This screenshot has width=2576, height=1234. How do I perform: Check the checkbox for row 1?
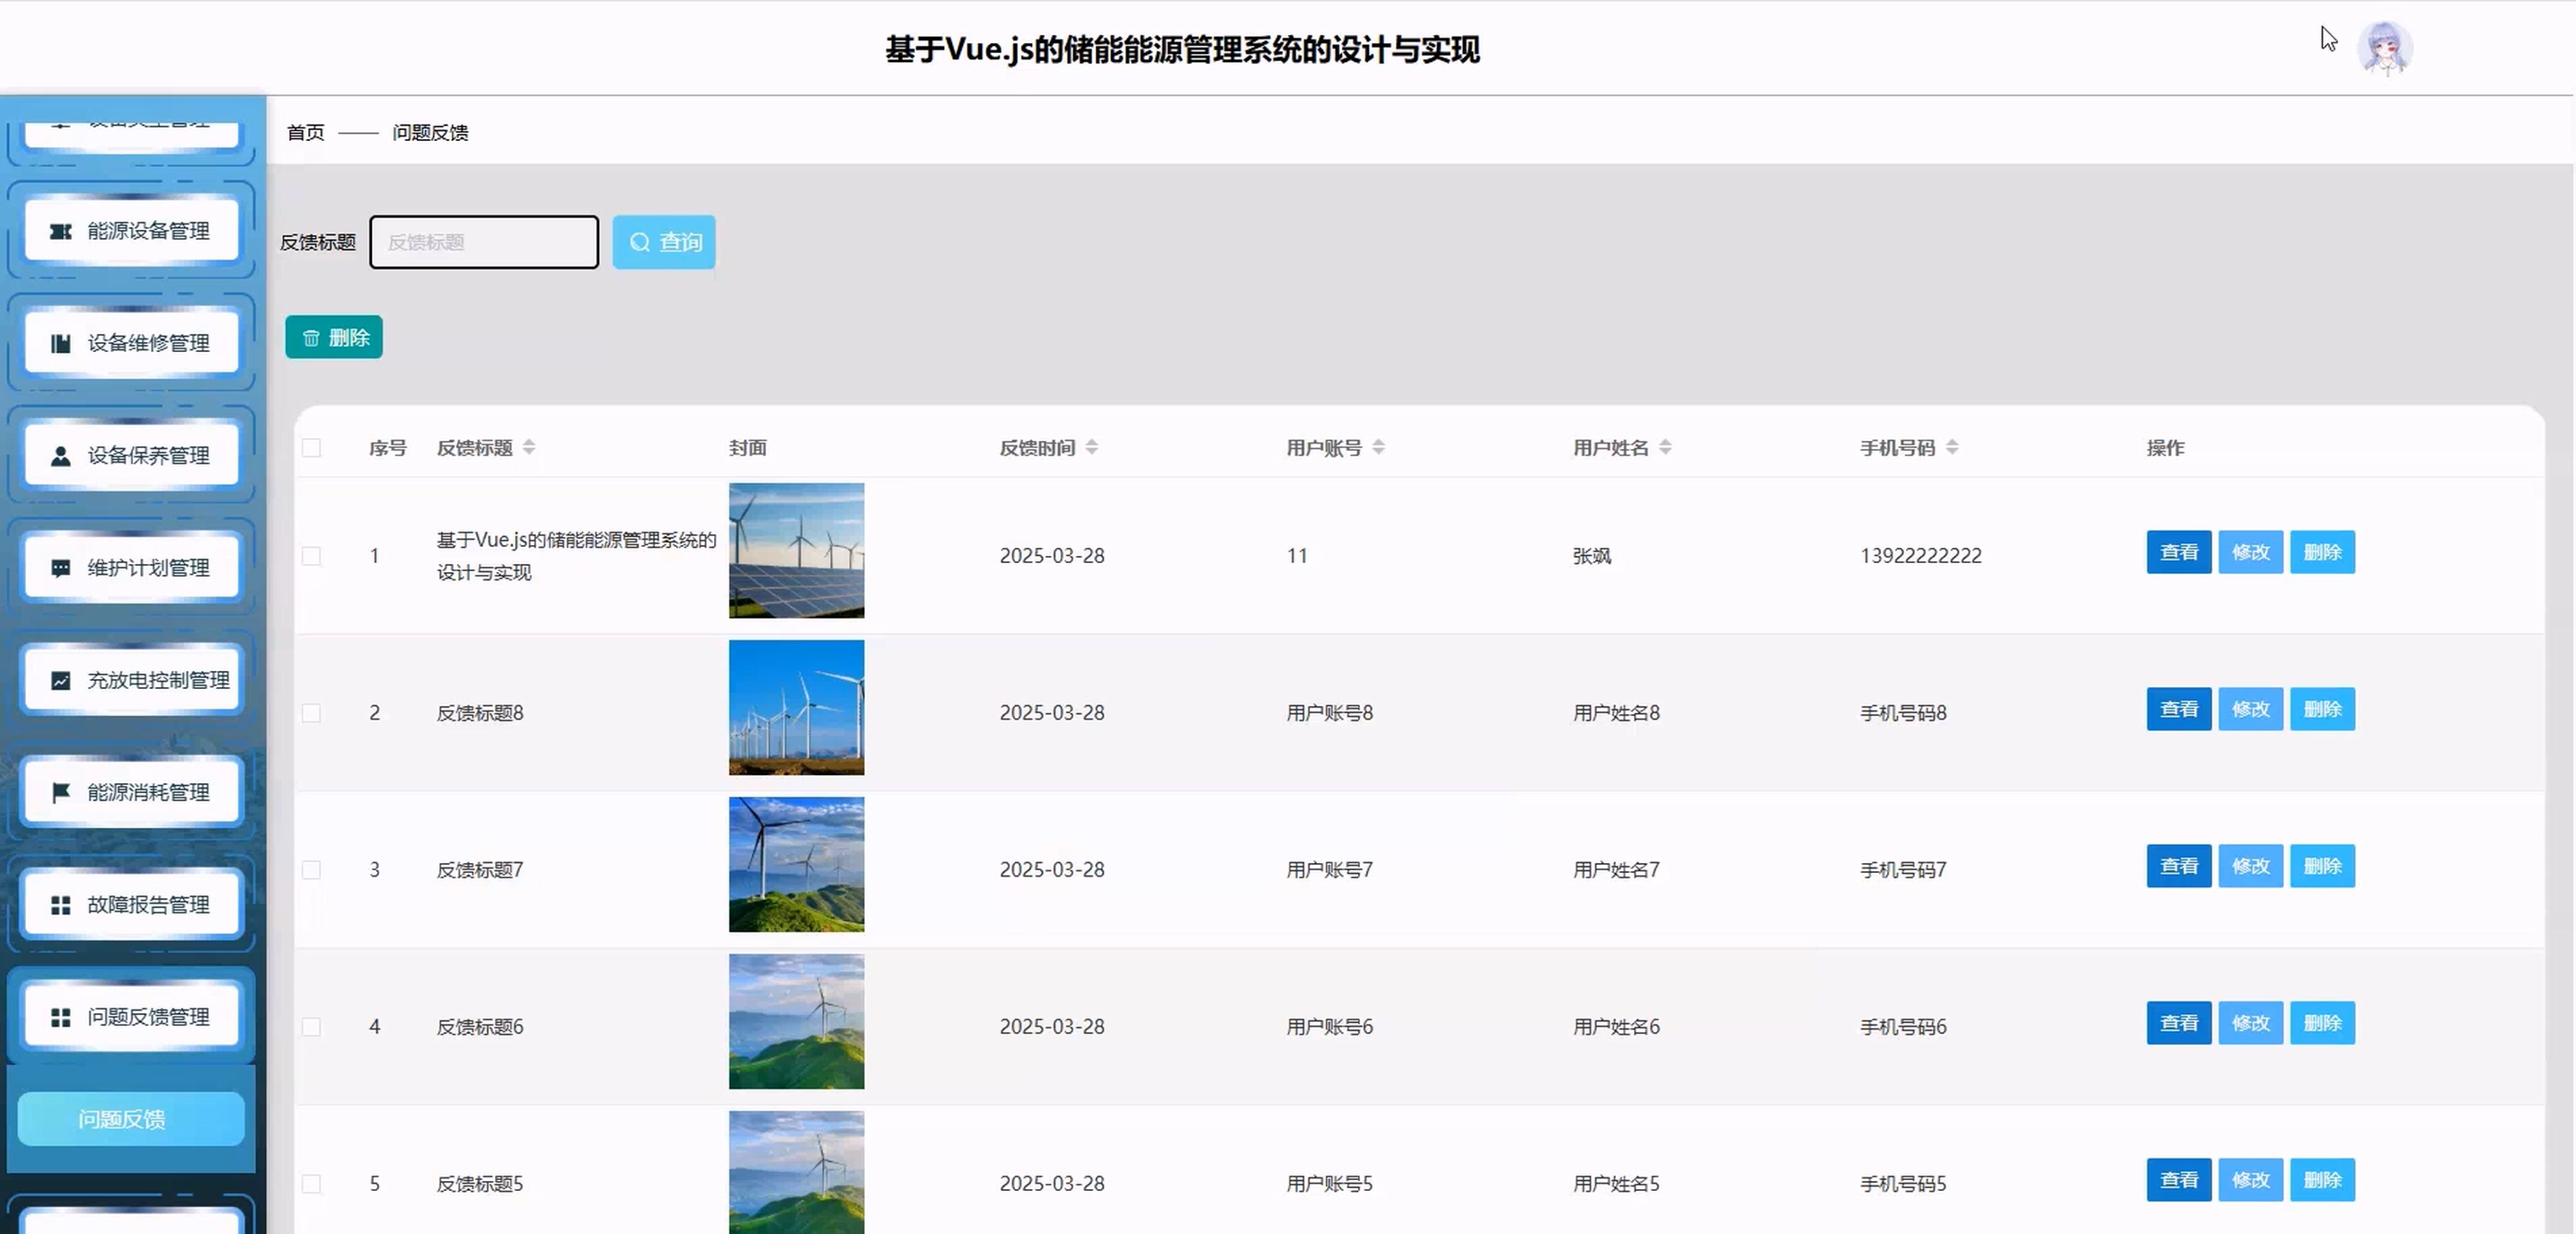pyautogui.click(x=312, y=556)
